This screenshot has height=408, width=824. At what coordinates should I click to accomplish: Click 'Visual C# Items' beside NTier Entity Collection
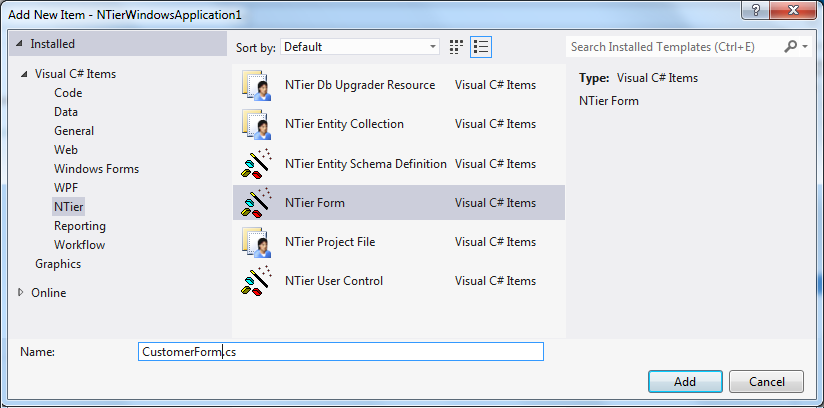tap(496, 124)
